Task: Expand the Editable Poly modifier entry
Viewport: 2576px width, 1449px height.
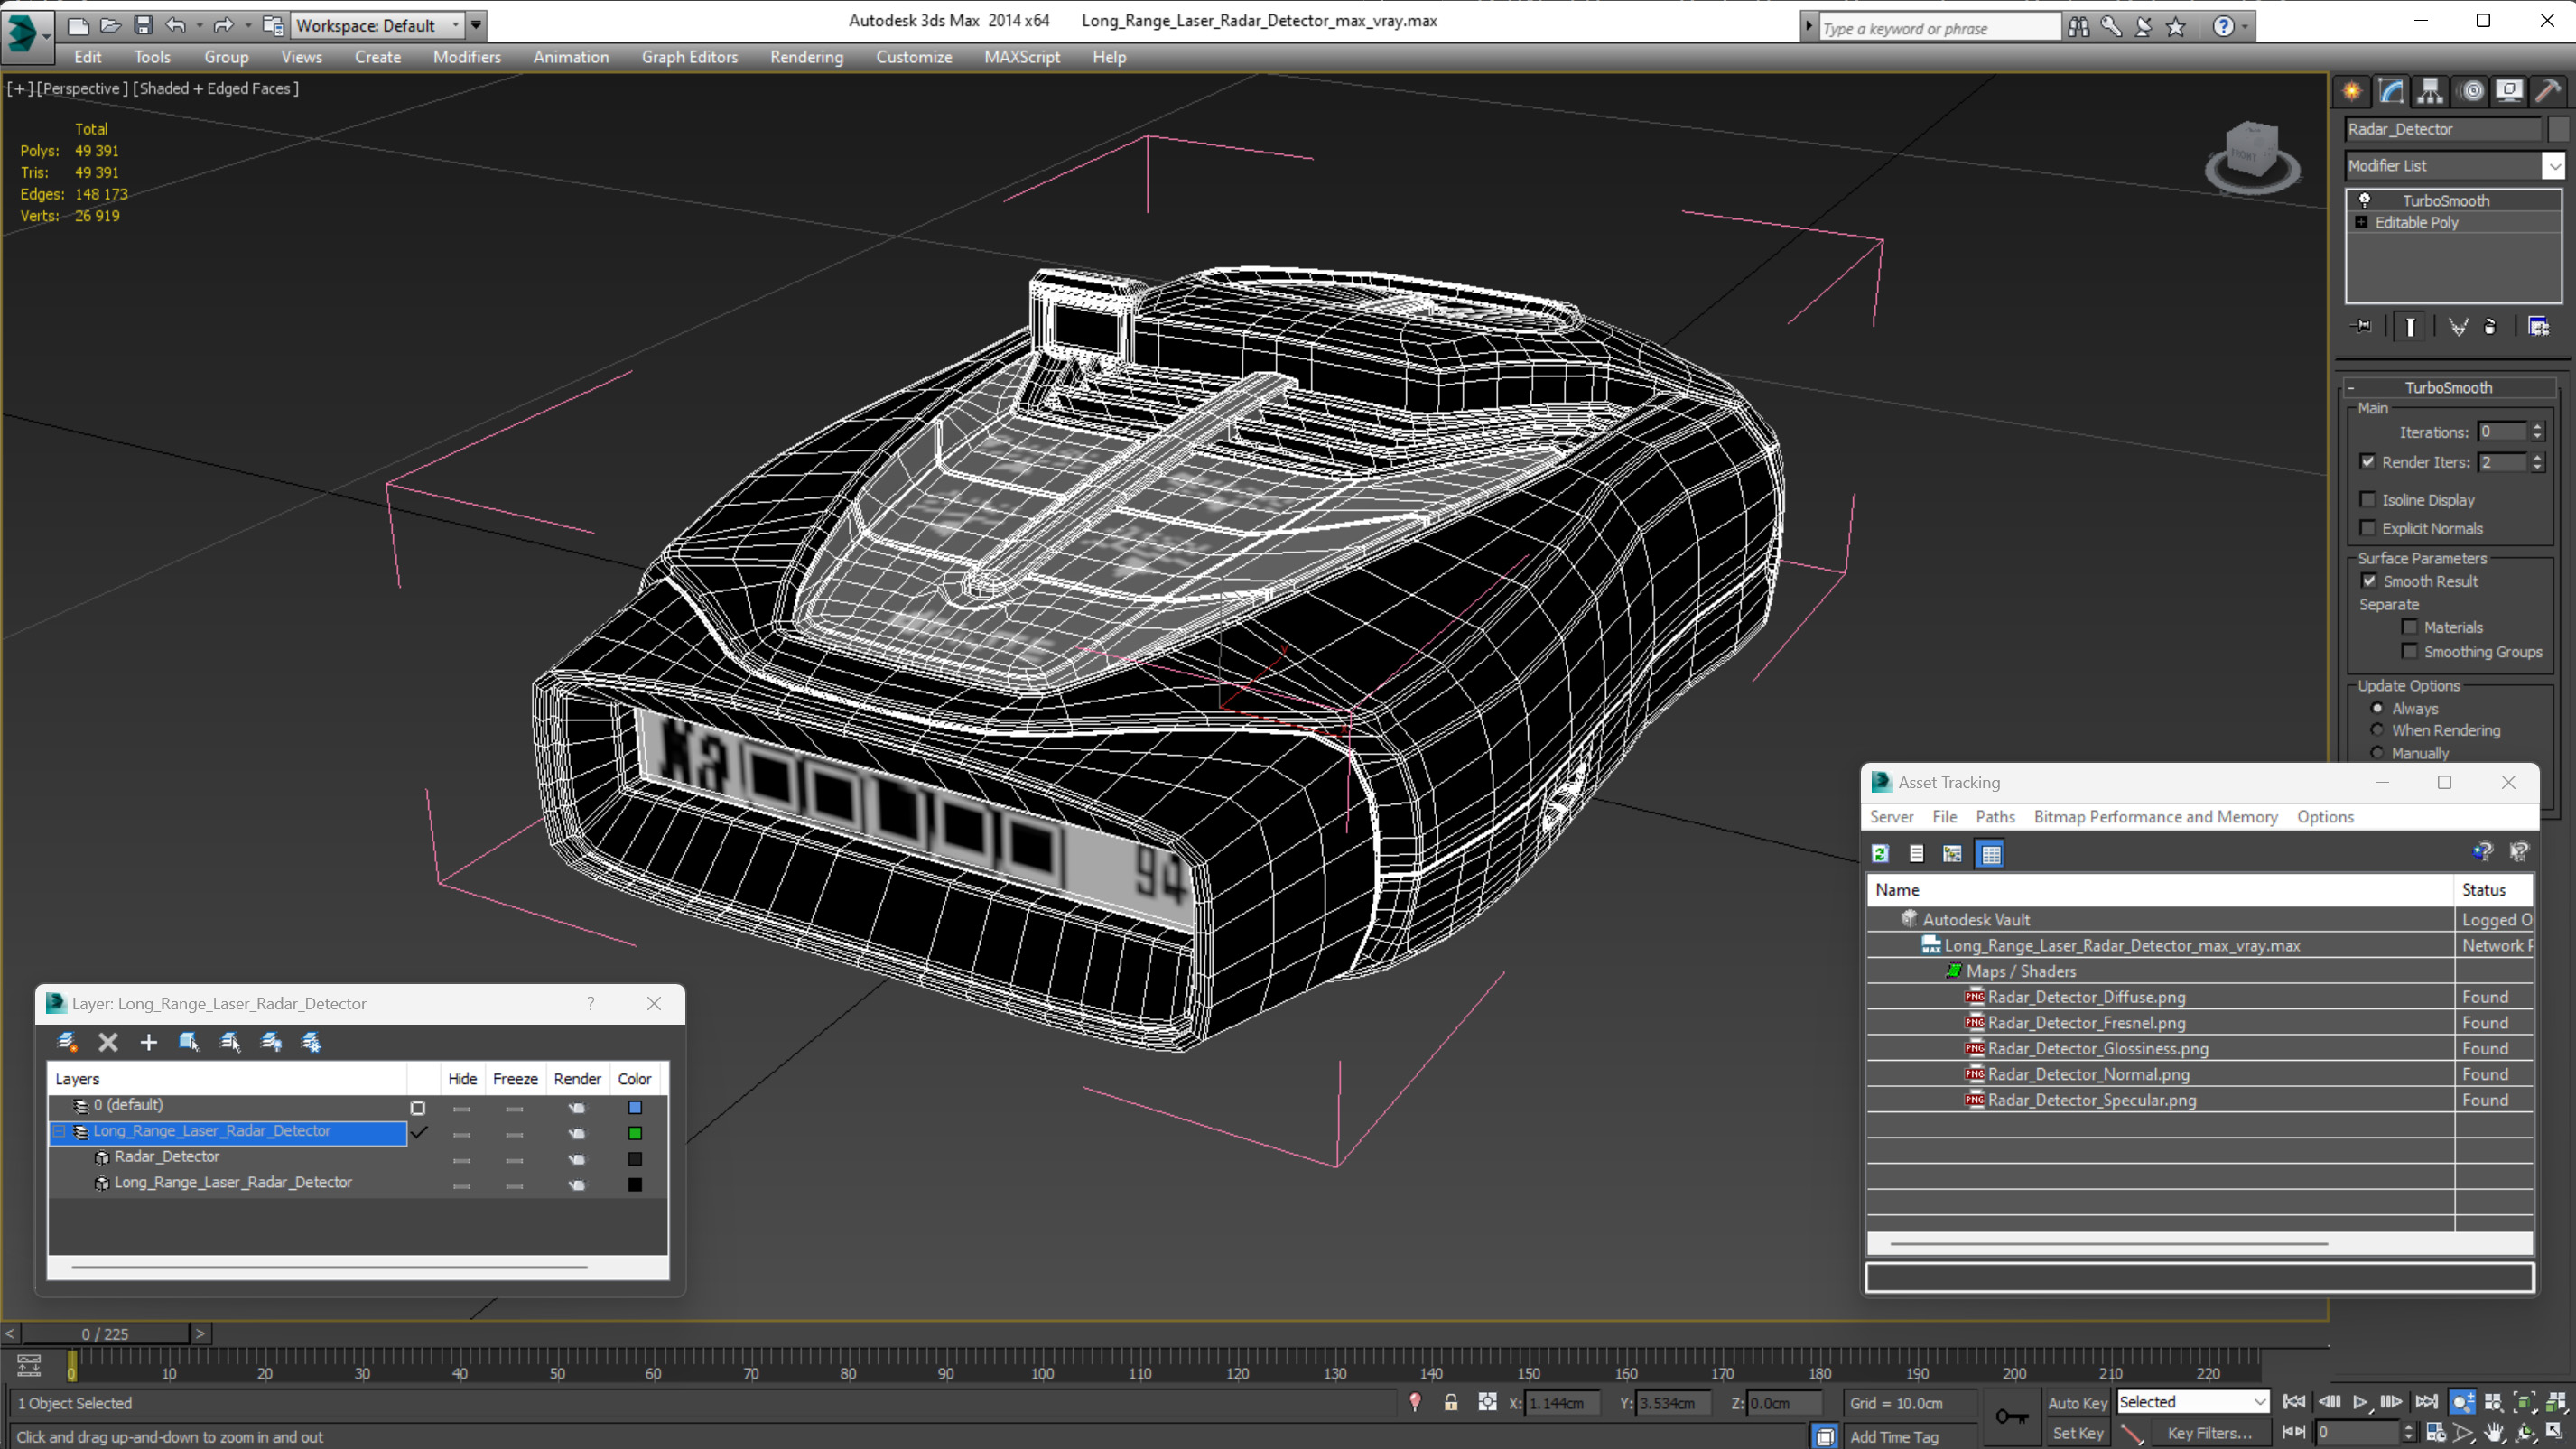Action: tap(2361, 222)
